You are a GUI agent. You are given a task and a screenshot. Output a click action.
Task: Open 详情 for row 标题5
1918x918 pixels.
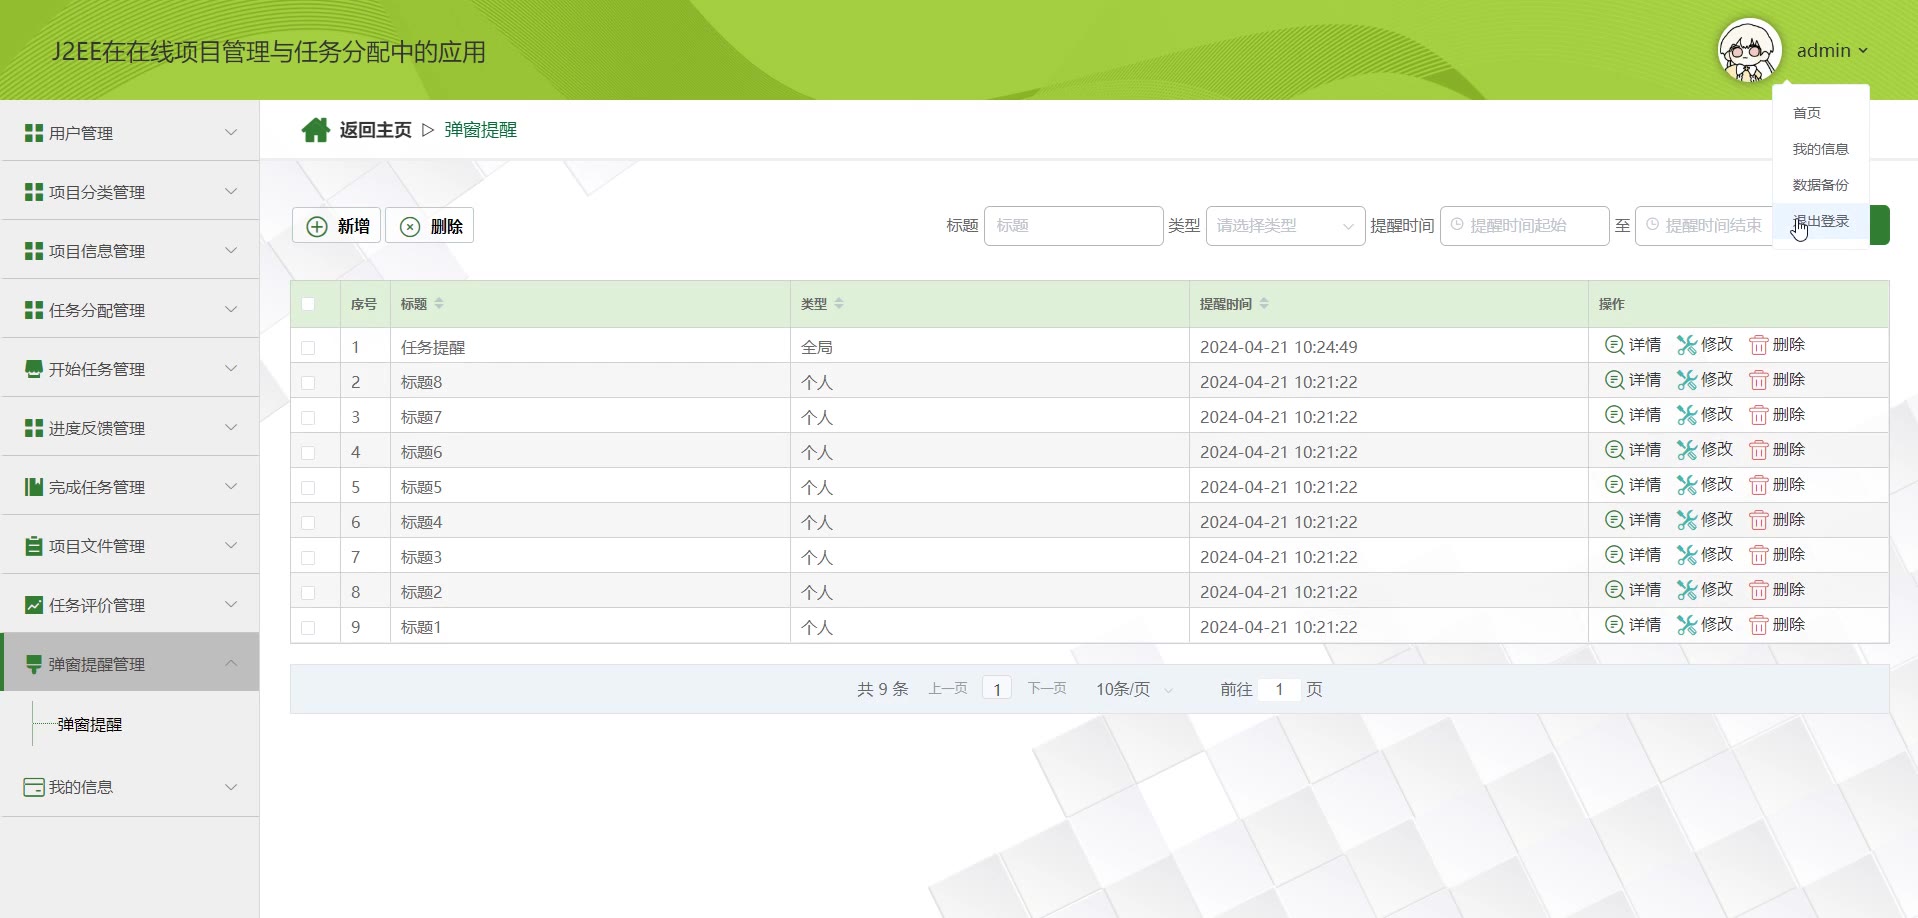point(1633,485)
